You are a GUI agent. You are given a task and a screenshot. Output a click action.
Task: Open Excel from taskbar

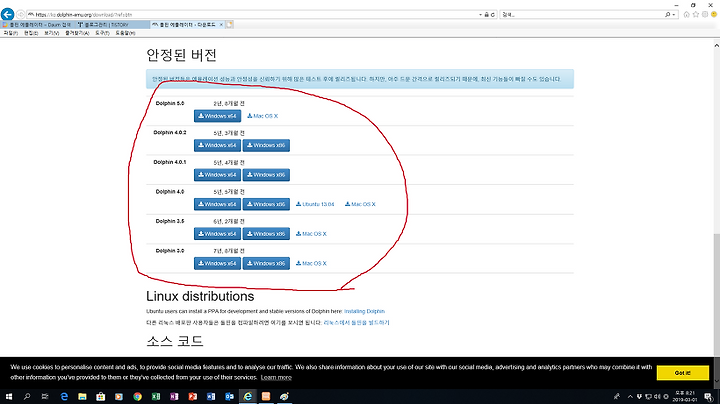(x=156, y=396)
